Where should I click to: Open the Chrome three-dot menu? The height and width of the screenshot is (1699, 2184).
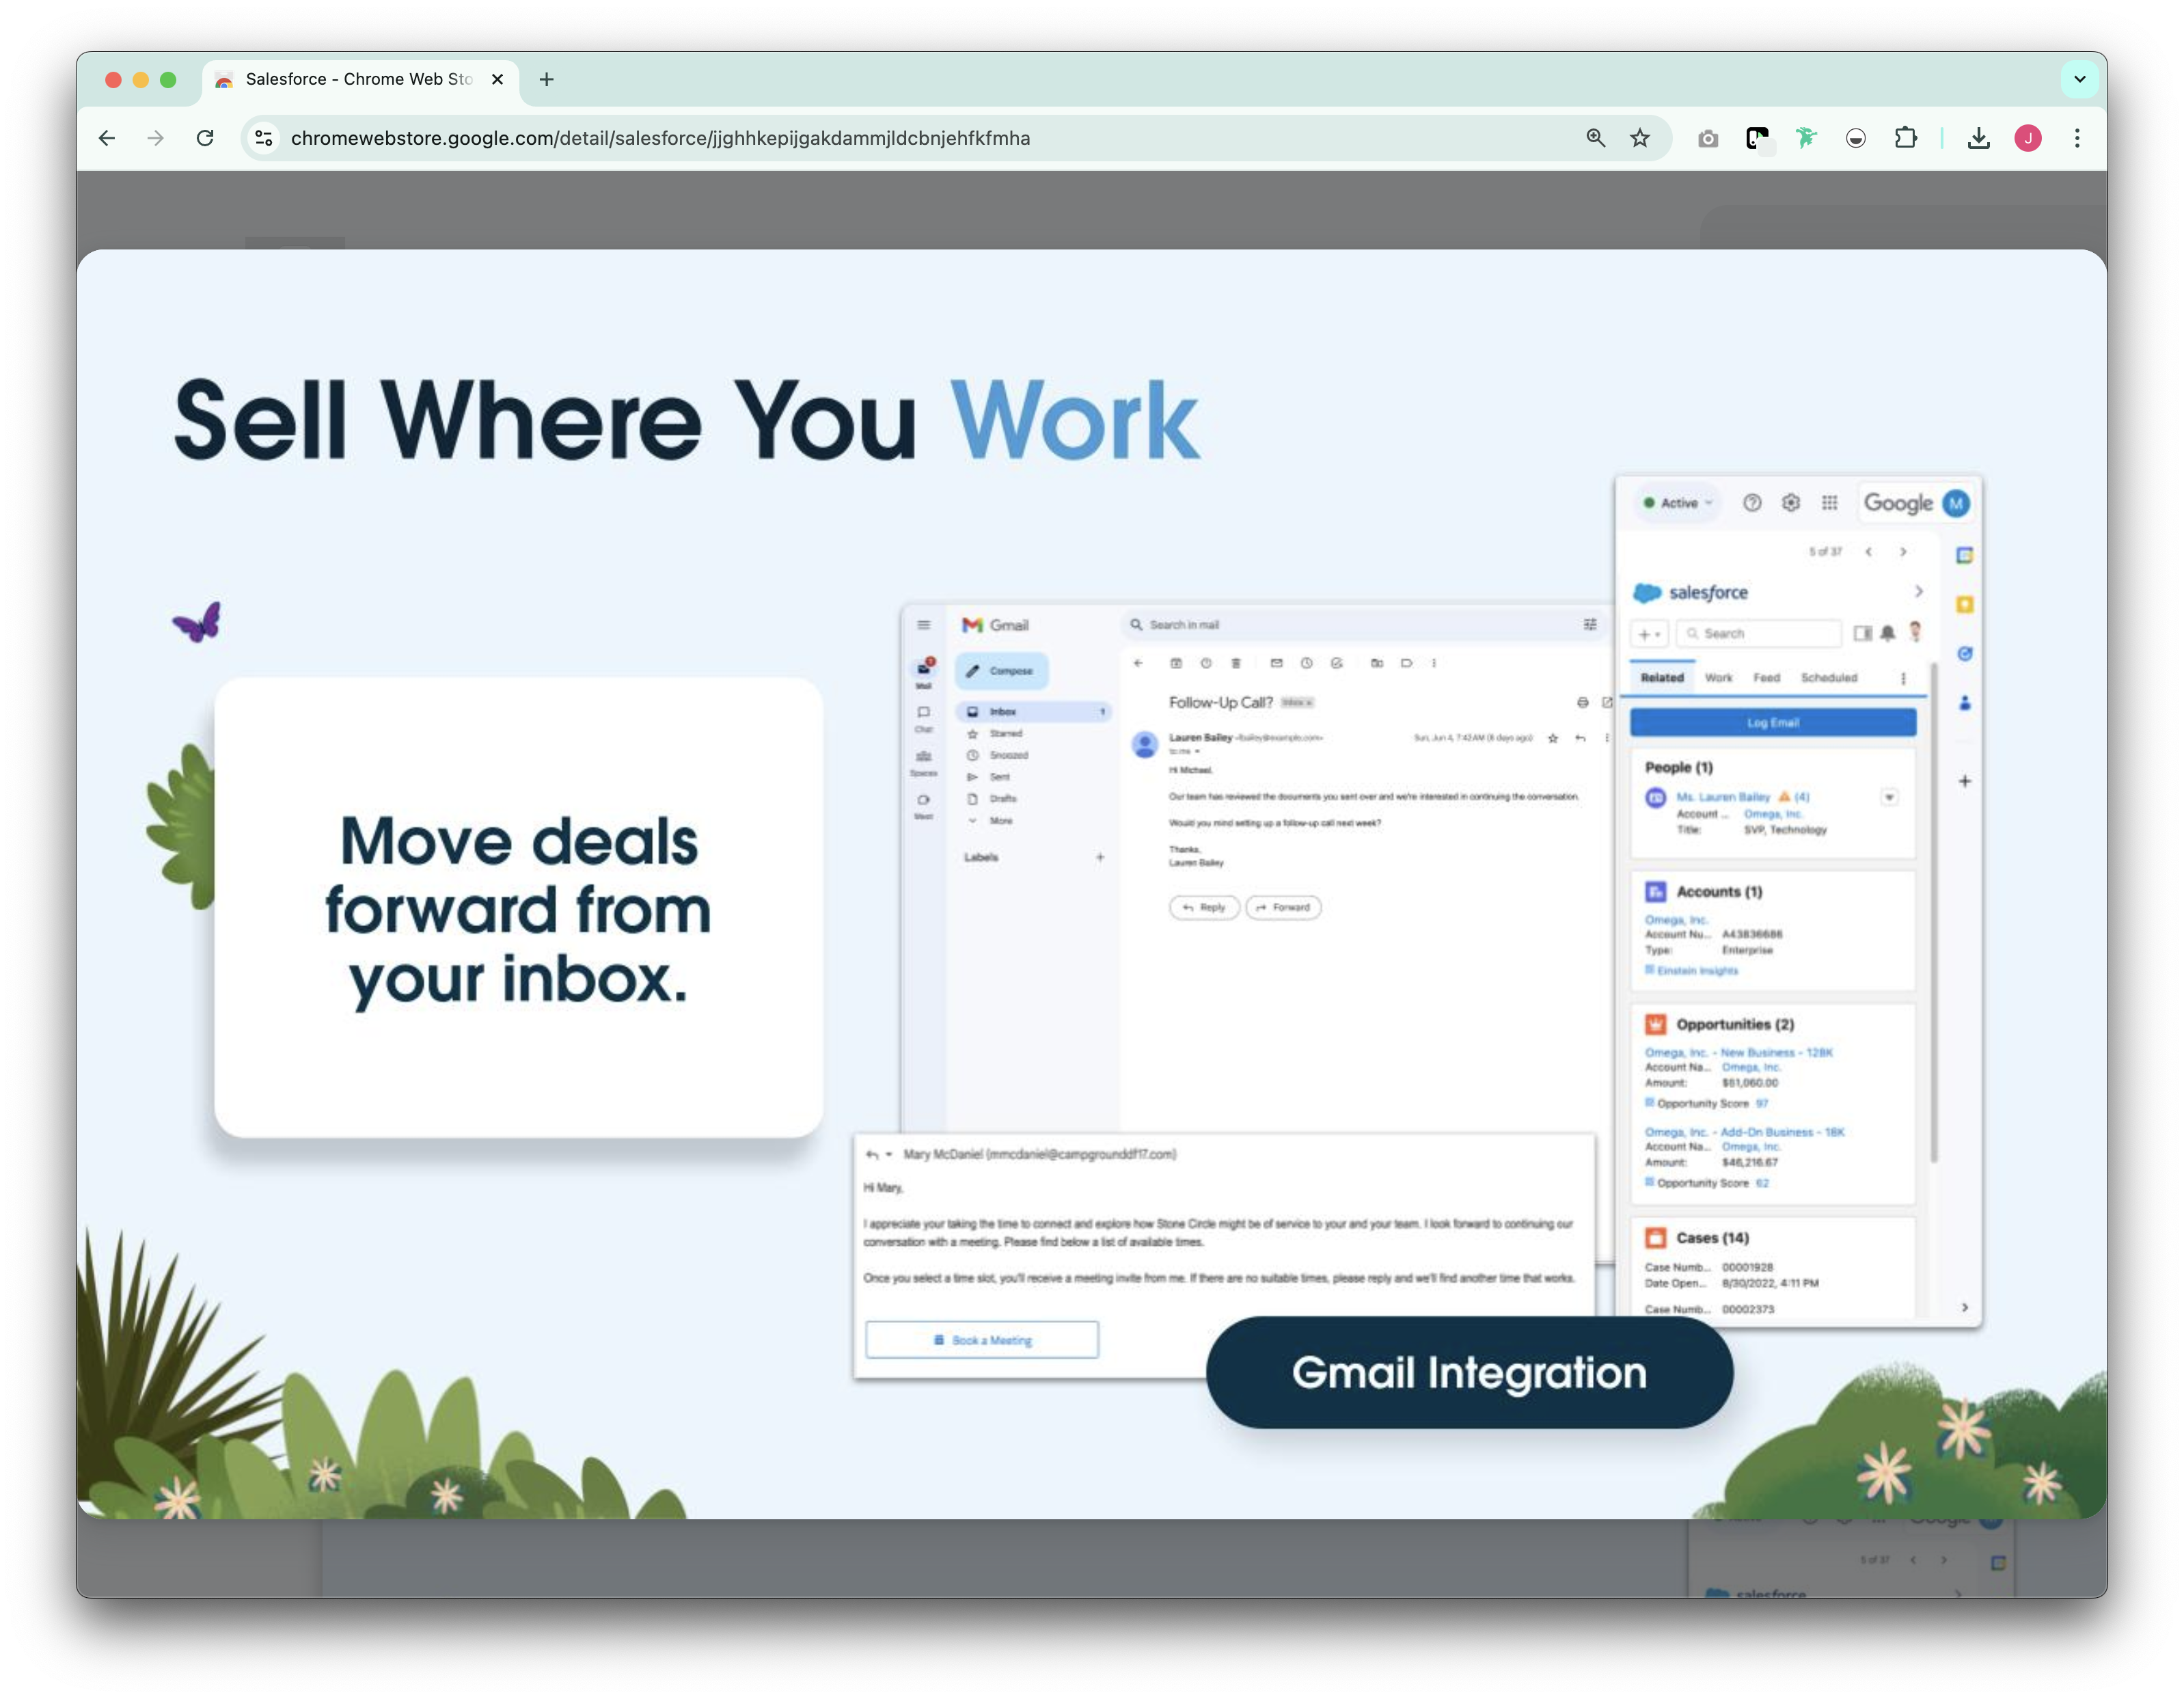[2077, 138]
